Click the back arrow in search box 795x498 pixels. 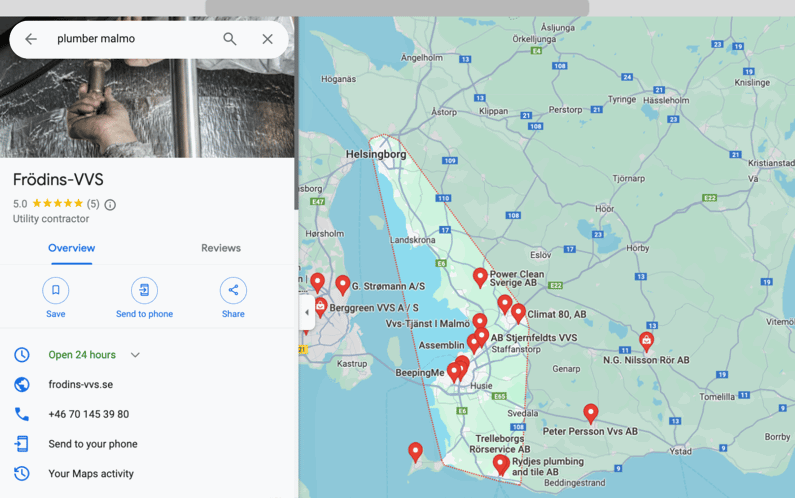(x=31, y=39)
